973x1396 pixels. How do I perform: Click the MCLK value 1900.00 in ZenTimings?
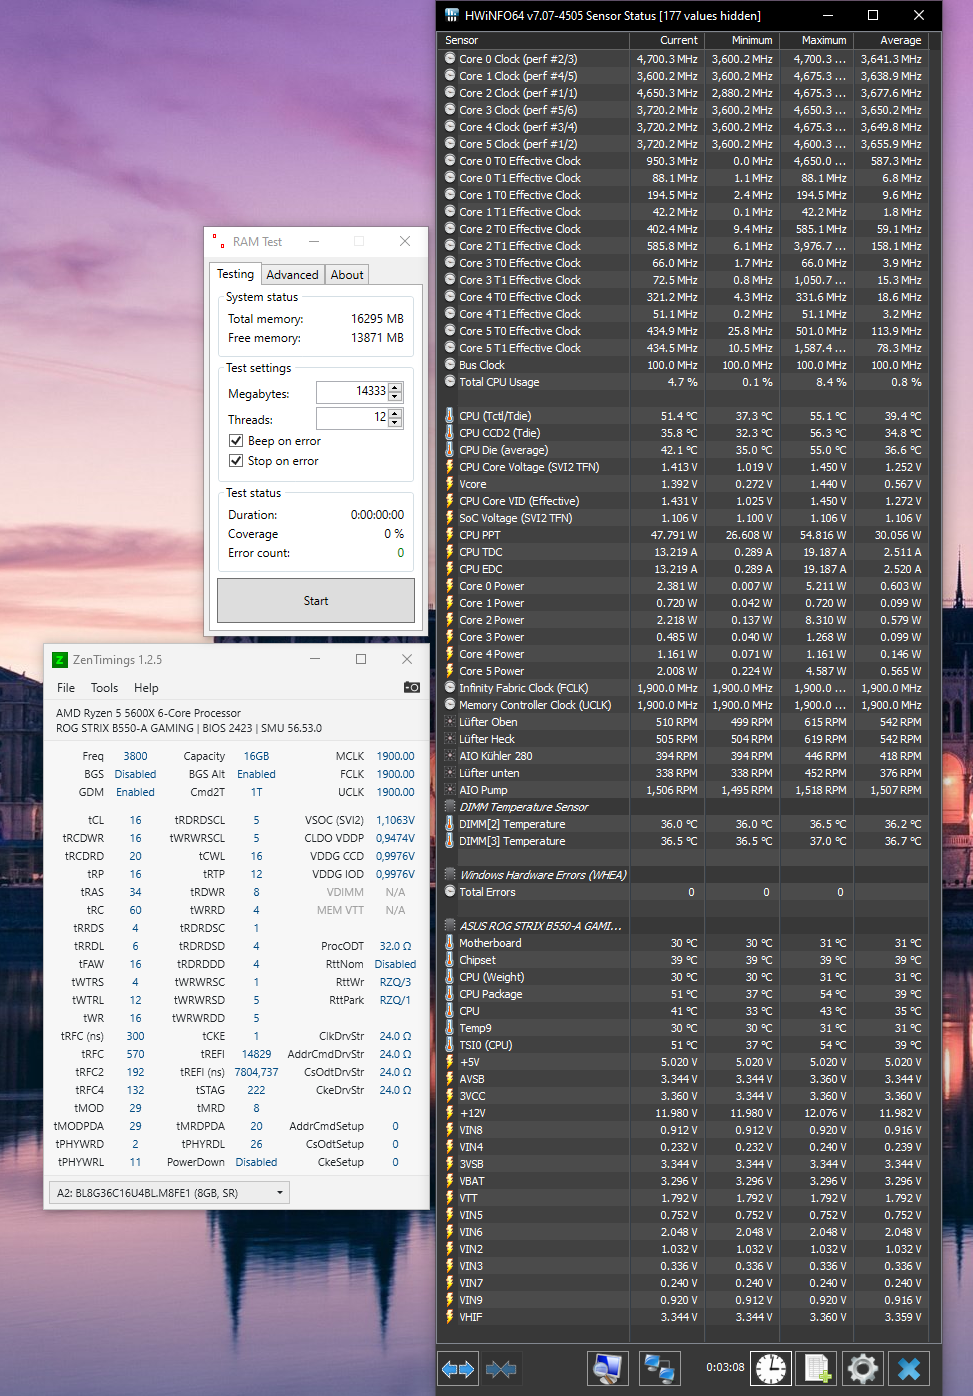(x=395, y=756)
